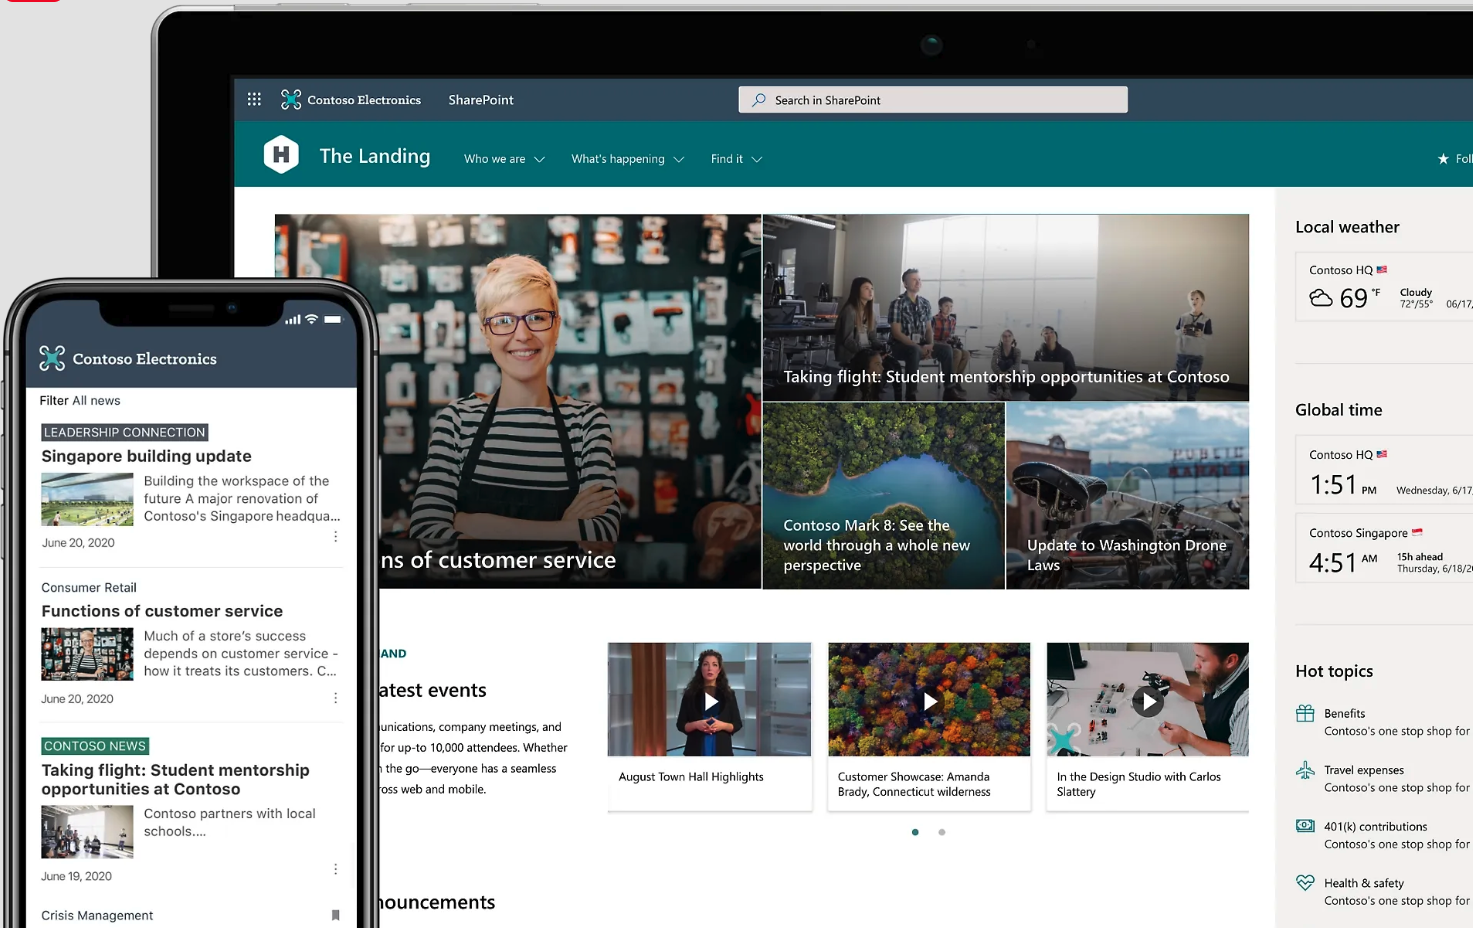Select the Travel expenses icon in Hot topics

1305,769
